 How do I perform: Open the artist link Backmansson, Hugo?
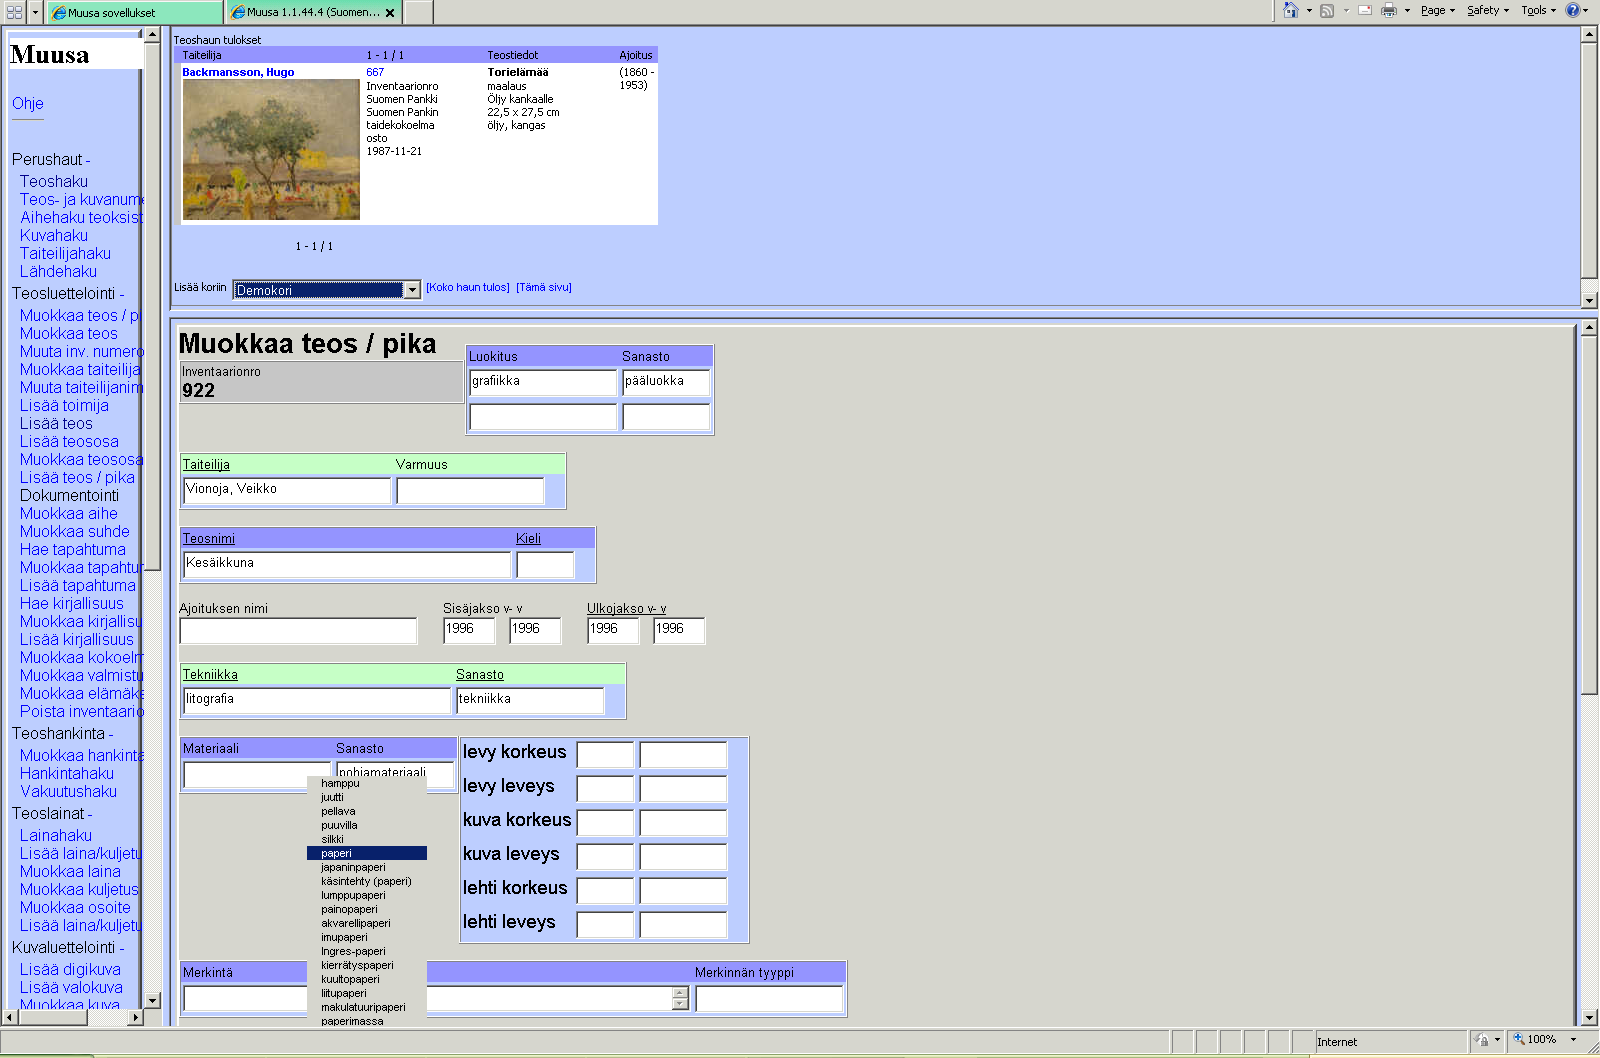click(238, 72)
